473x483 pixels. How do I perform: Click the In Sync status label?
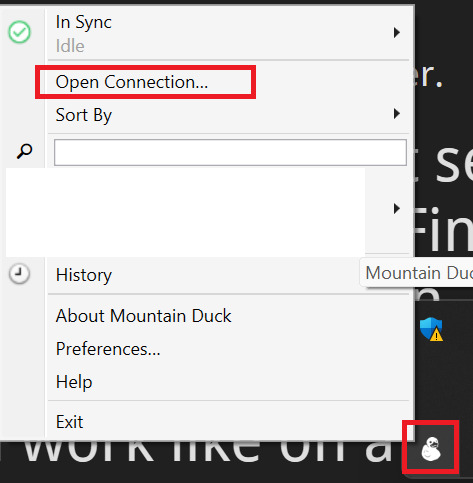tap(84, 22)
